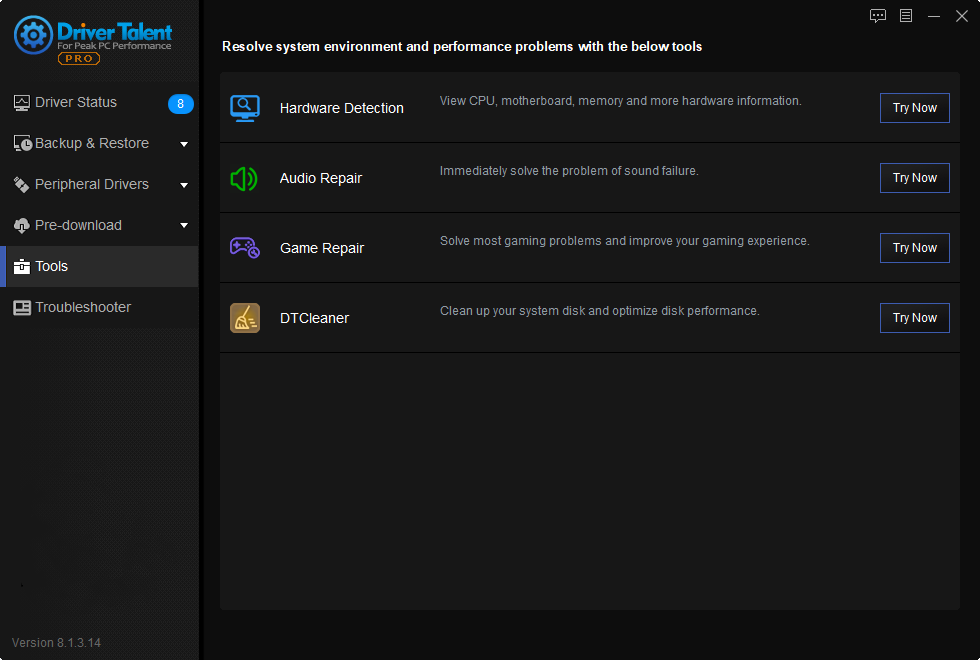Image resolution: width=980 pixels, height=660 pixels.
Task: Click 'Immediately solve the problem of sound failure' text
Action: coord(569,171)
